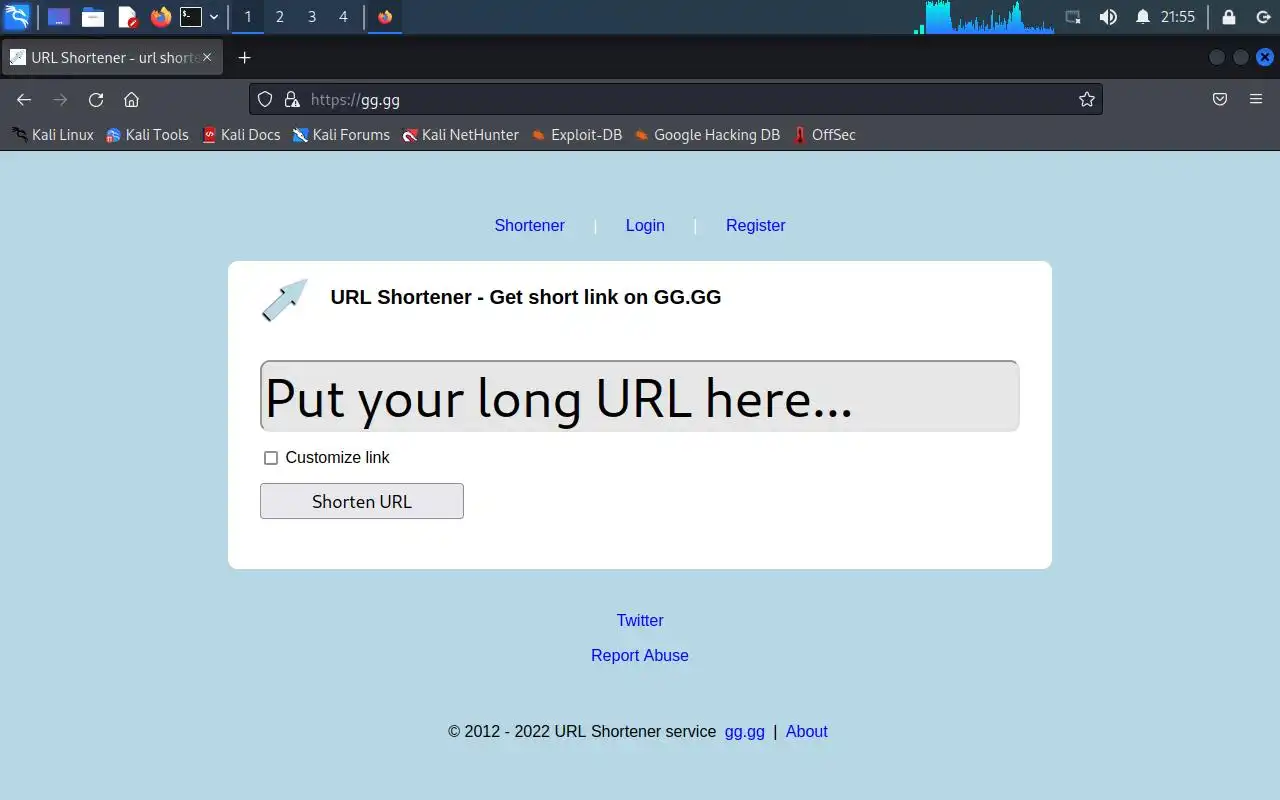Switch to workspace 1
Viewport: 1280px width, 800px height.
[x=248, y=17]
